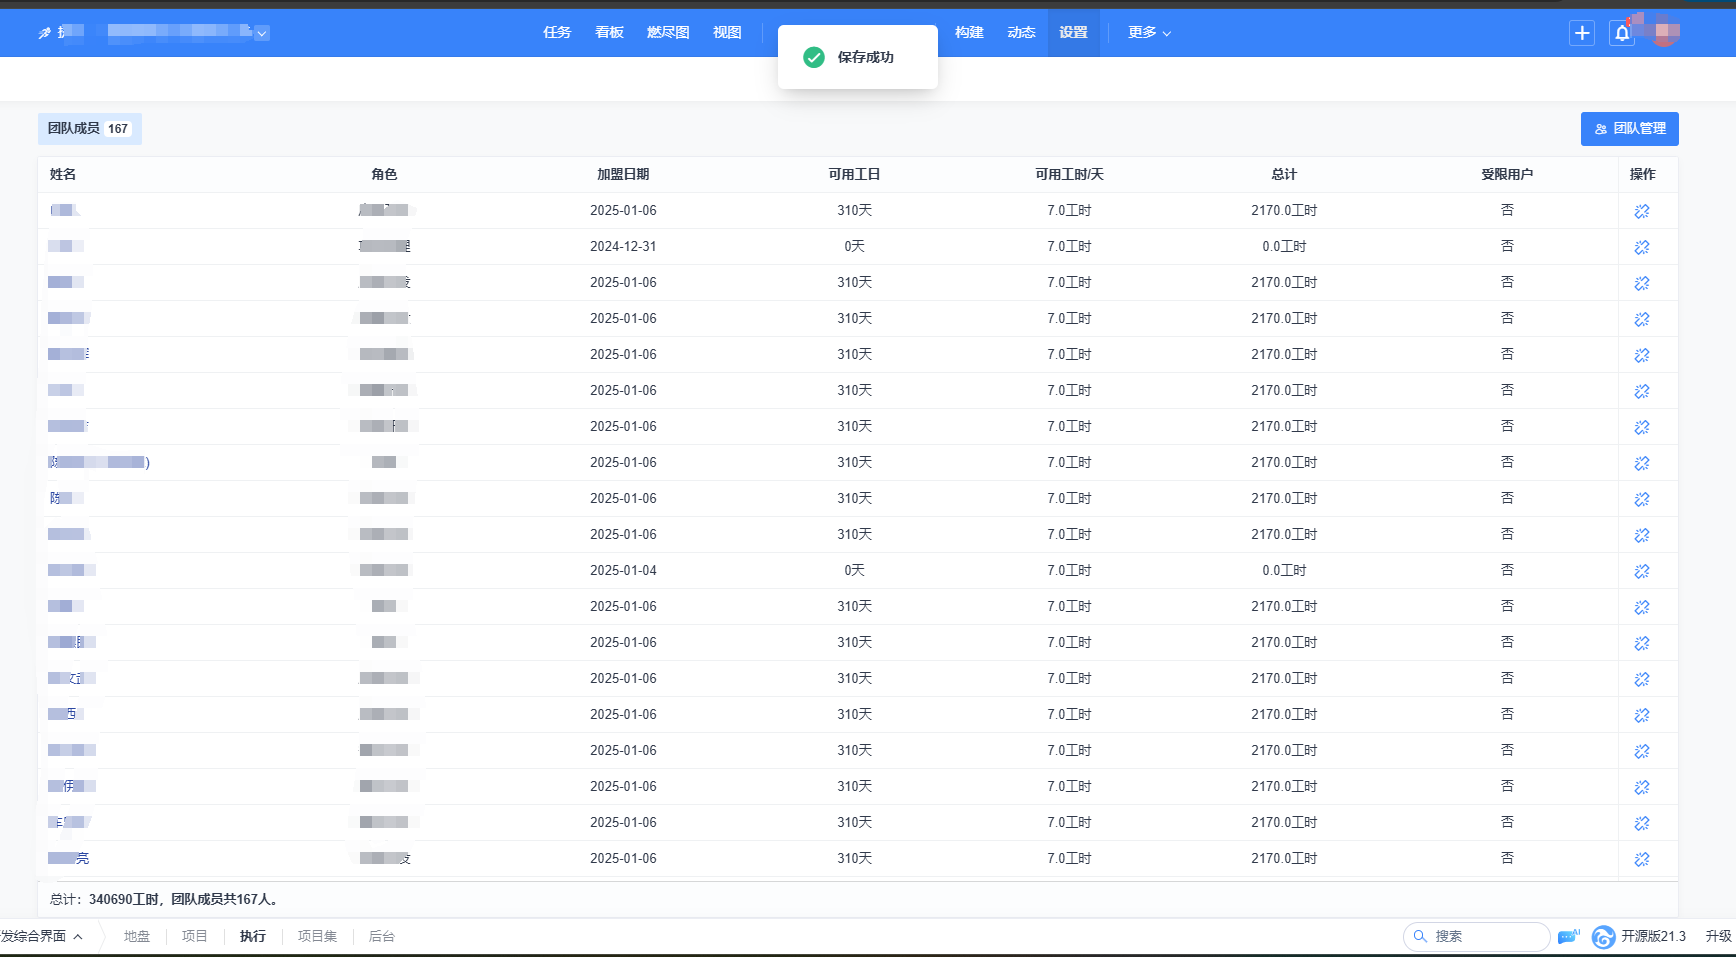Click the 升级 link in footer
The height and width of the screenshot is (957, 1736).
(x=1718, y=937)
